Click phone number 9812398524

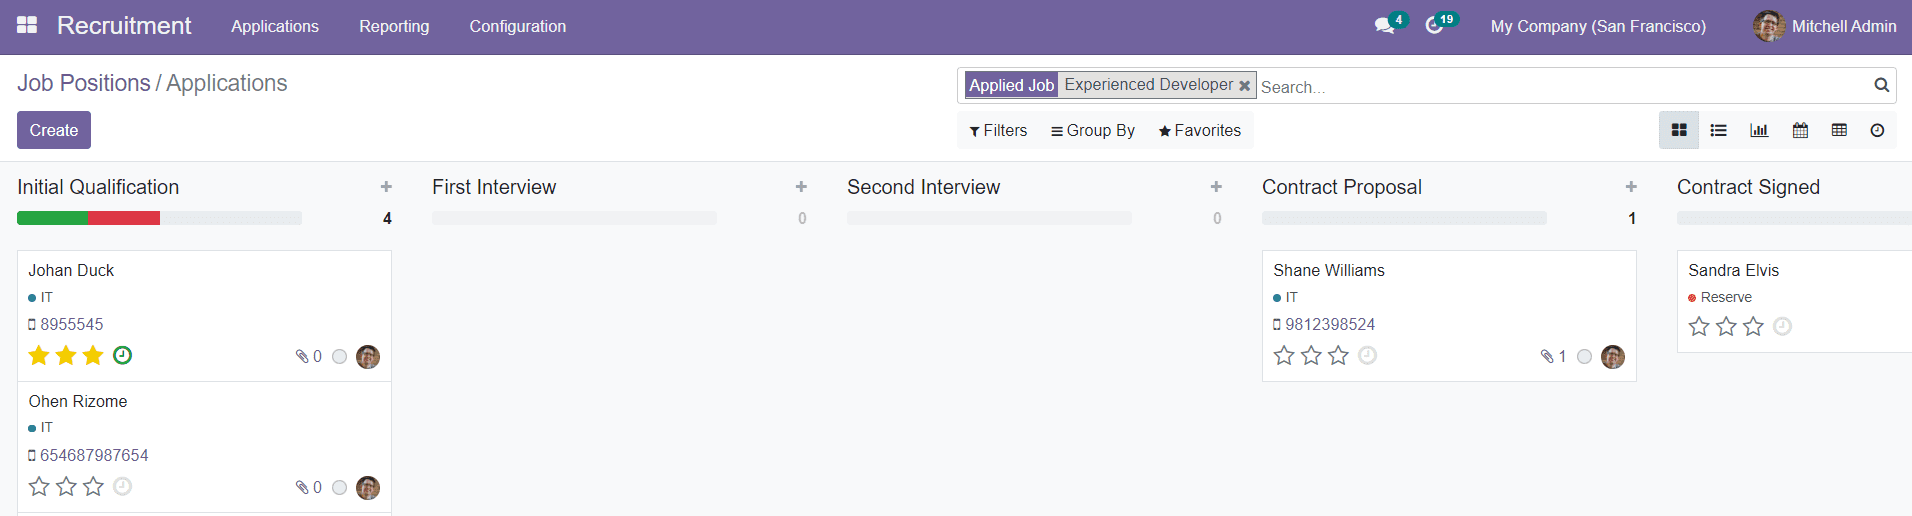[1330, 324]
